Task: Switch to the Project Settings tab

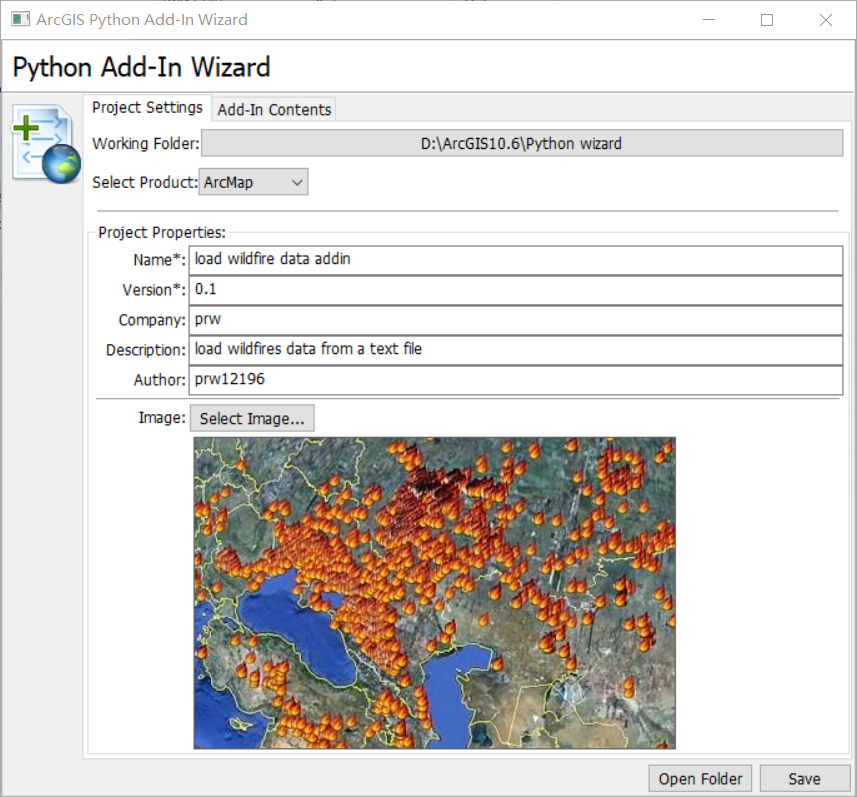Action: tap(147, 108)
